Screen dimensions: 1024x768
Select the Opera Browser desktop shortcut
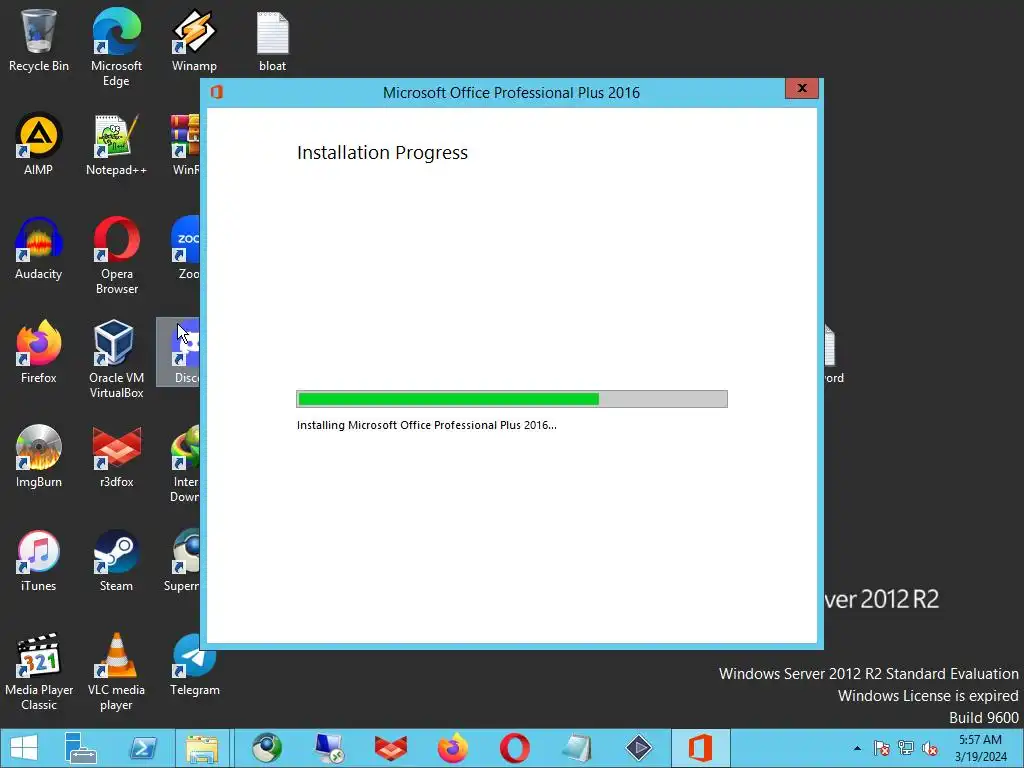tap(116, 255)
